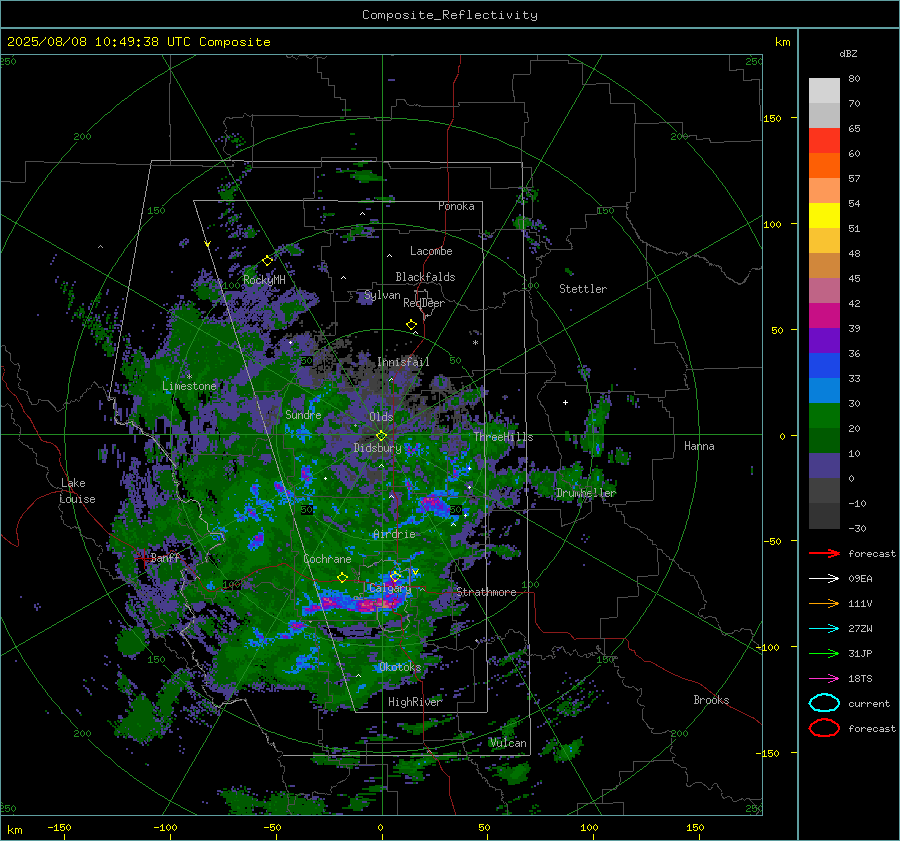This screenshot has height=841, width=900.
Task: Select the yellow diamond radar site near Olds
Action: coord(381,436)
